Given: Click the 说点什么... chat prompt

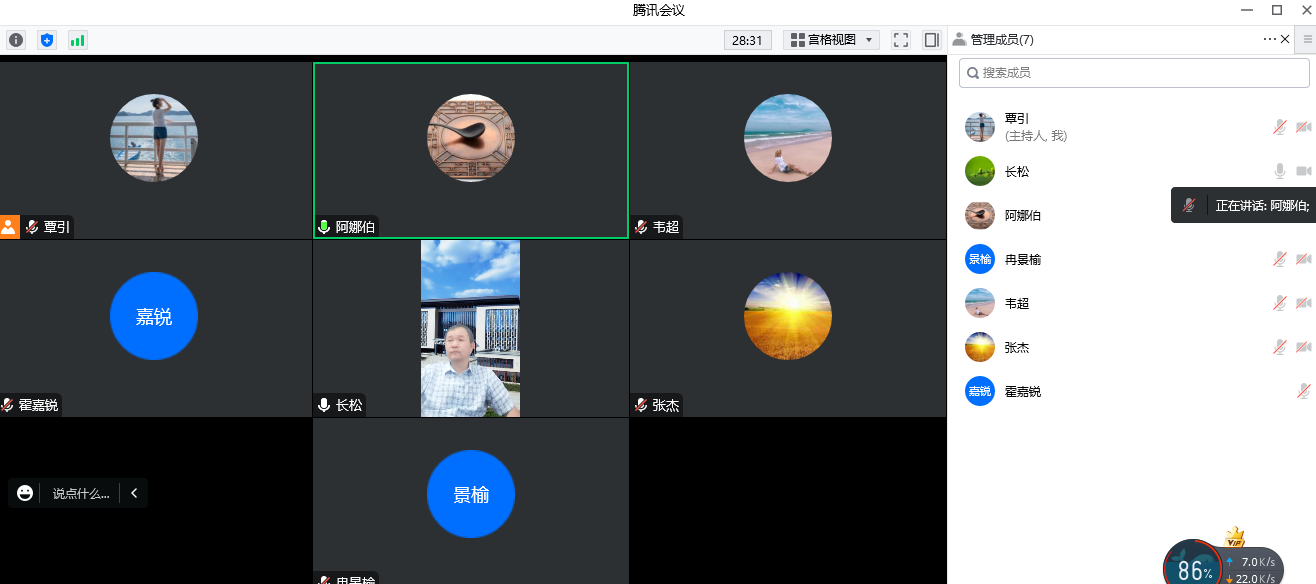Looking at the screenshot, I should pyautogui.click(x=81, y=493).
